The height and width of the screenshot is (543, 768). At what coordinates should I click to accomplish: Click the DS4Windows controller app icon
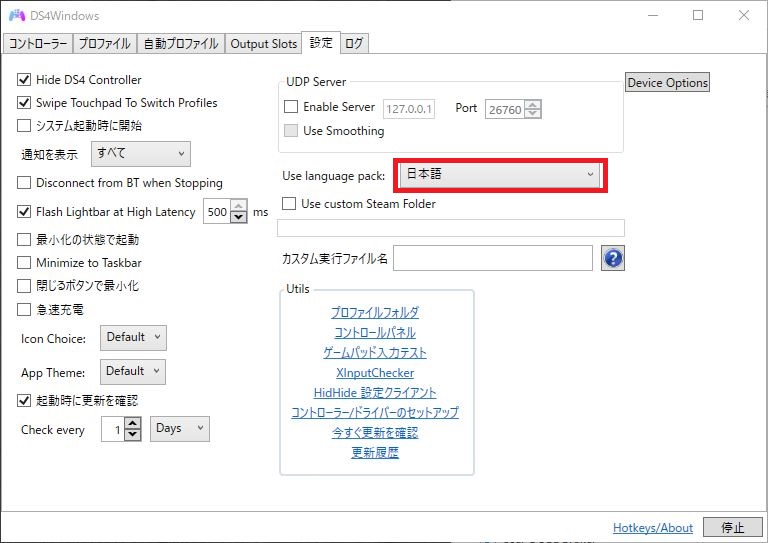click(x=17, y=16)
